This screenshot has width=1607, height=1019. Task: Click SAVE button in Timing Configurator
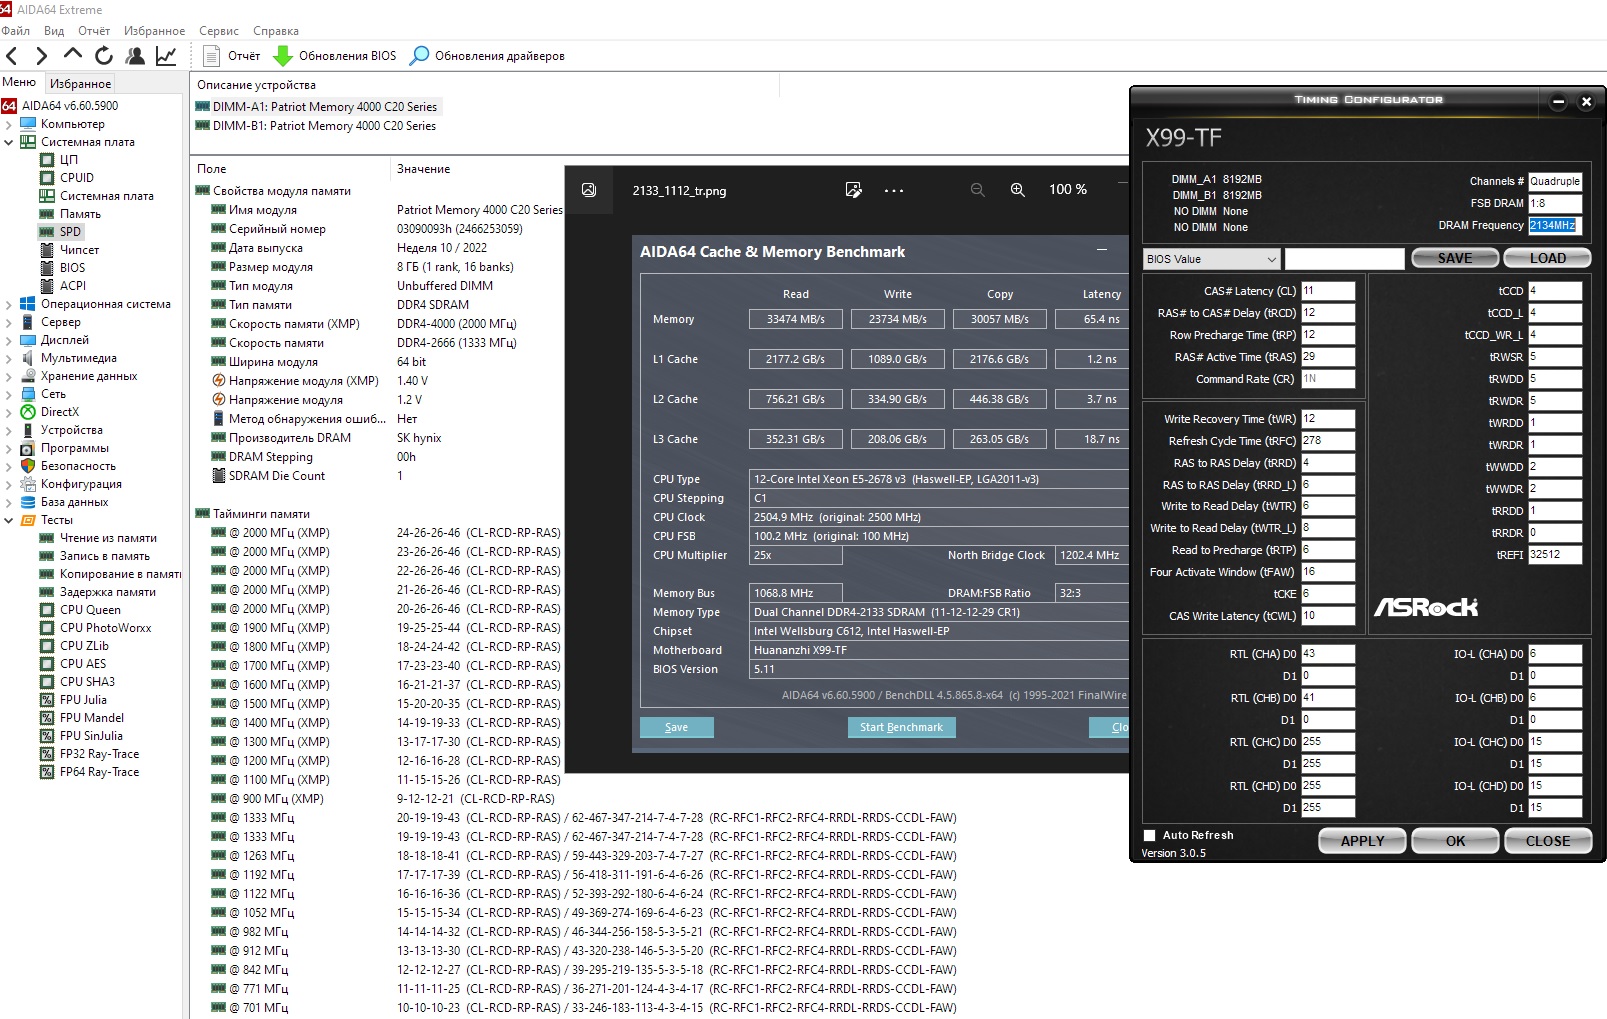click(x=1454, y=258)
